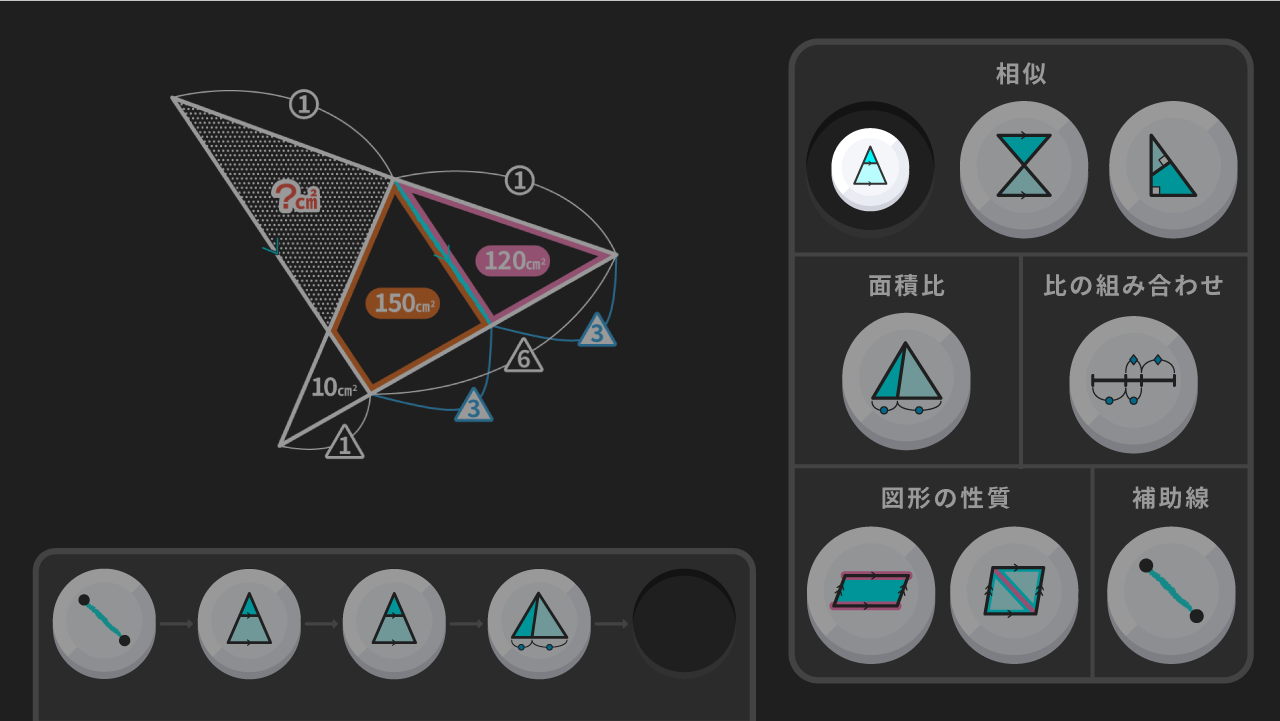Choose the parallelogram property tool

[870, 592]
